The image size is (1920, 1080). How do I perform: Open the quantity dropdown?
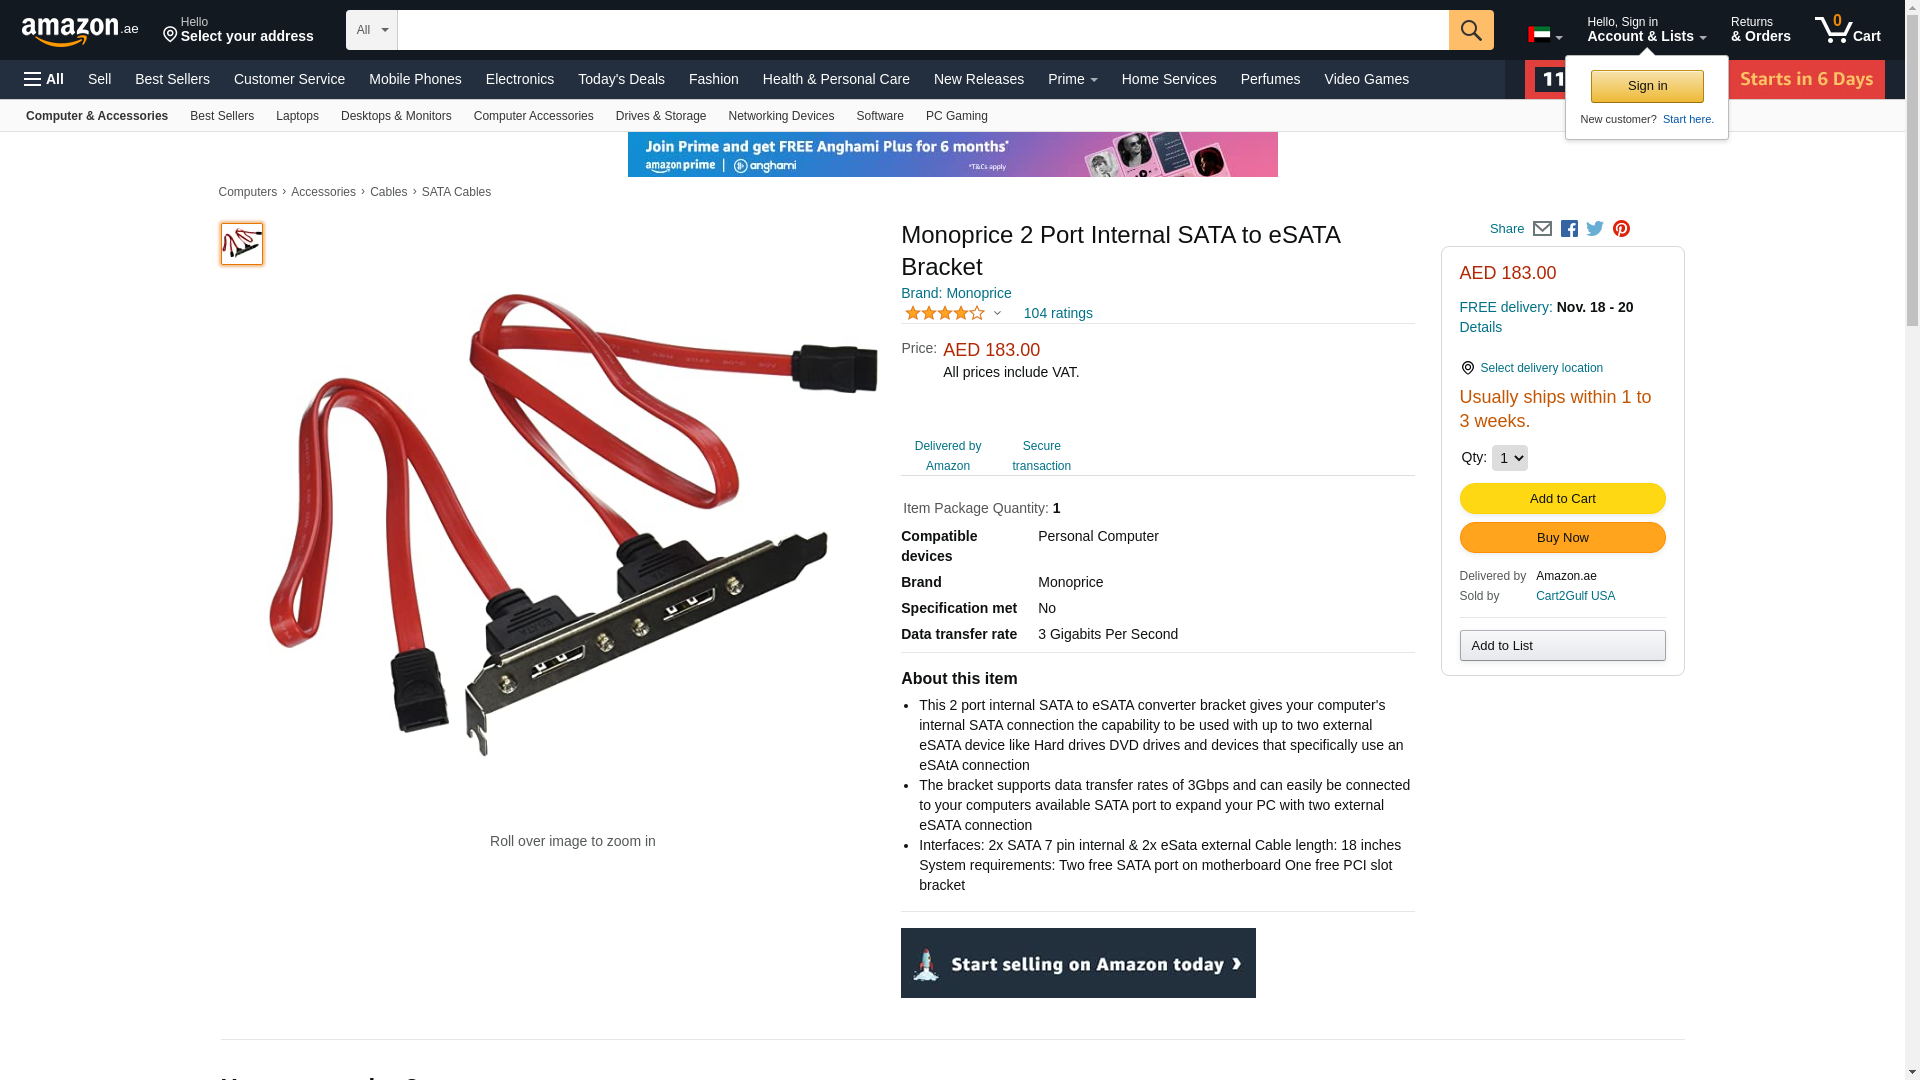1509,458
